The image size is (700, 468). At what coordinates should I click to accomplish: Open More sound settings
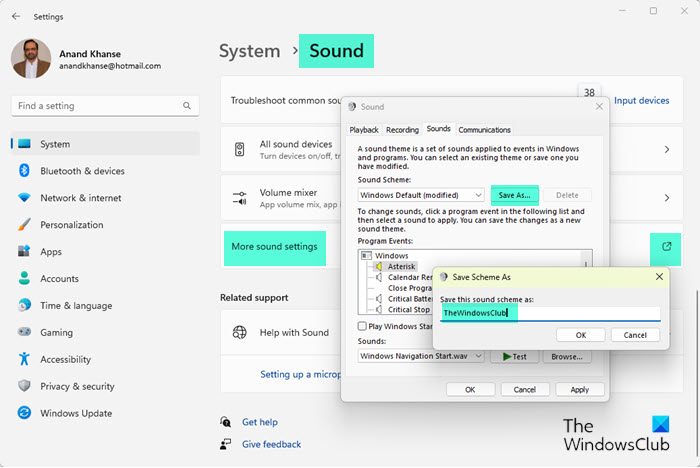pos(275,247)
